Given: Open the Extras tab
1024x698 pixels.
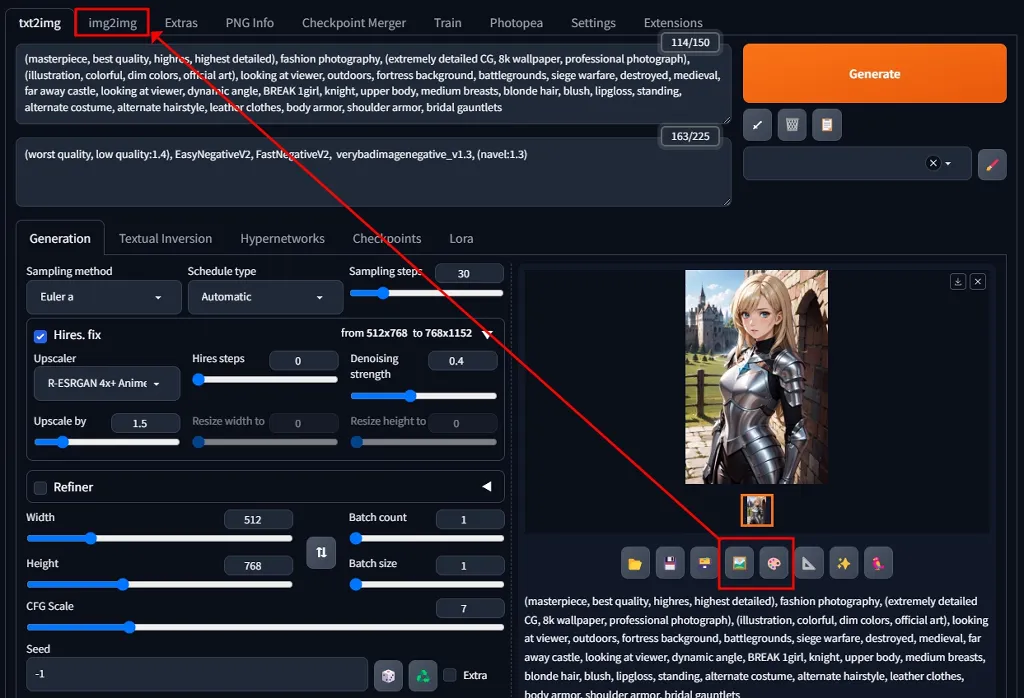Looking at the screenshot, I should coord(181,23).
